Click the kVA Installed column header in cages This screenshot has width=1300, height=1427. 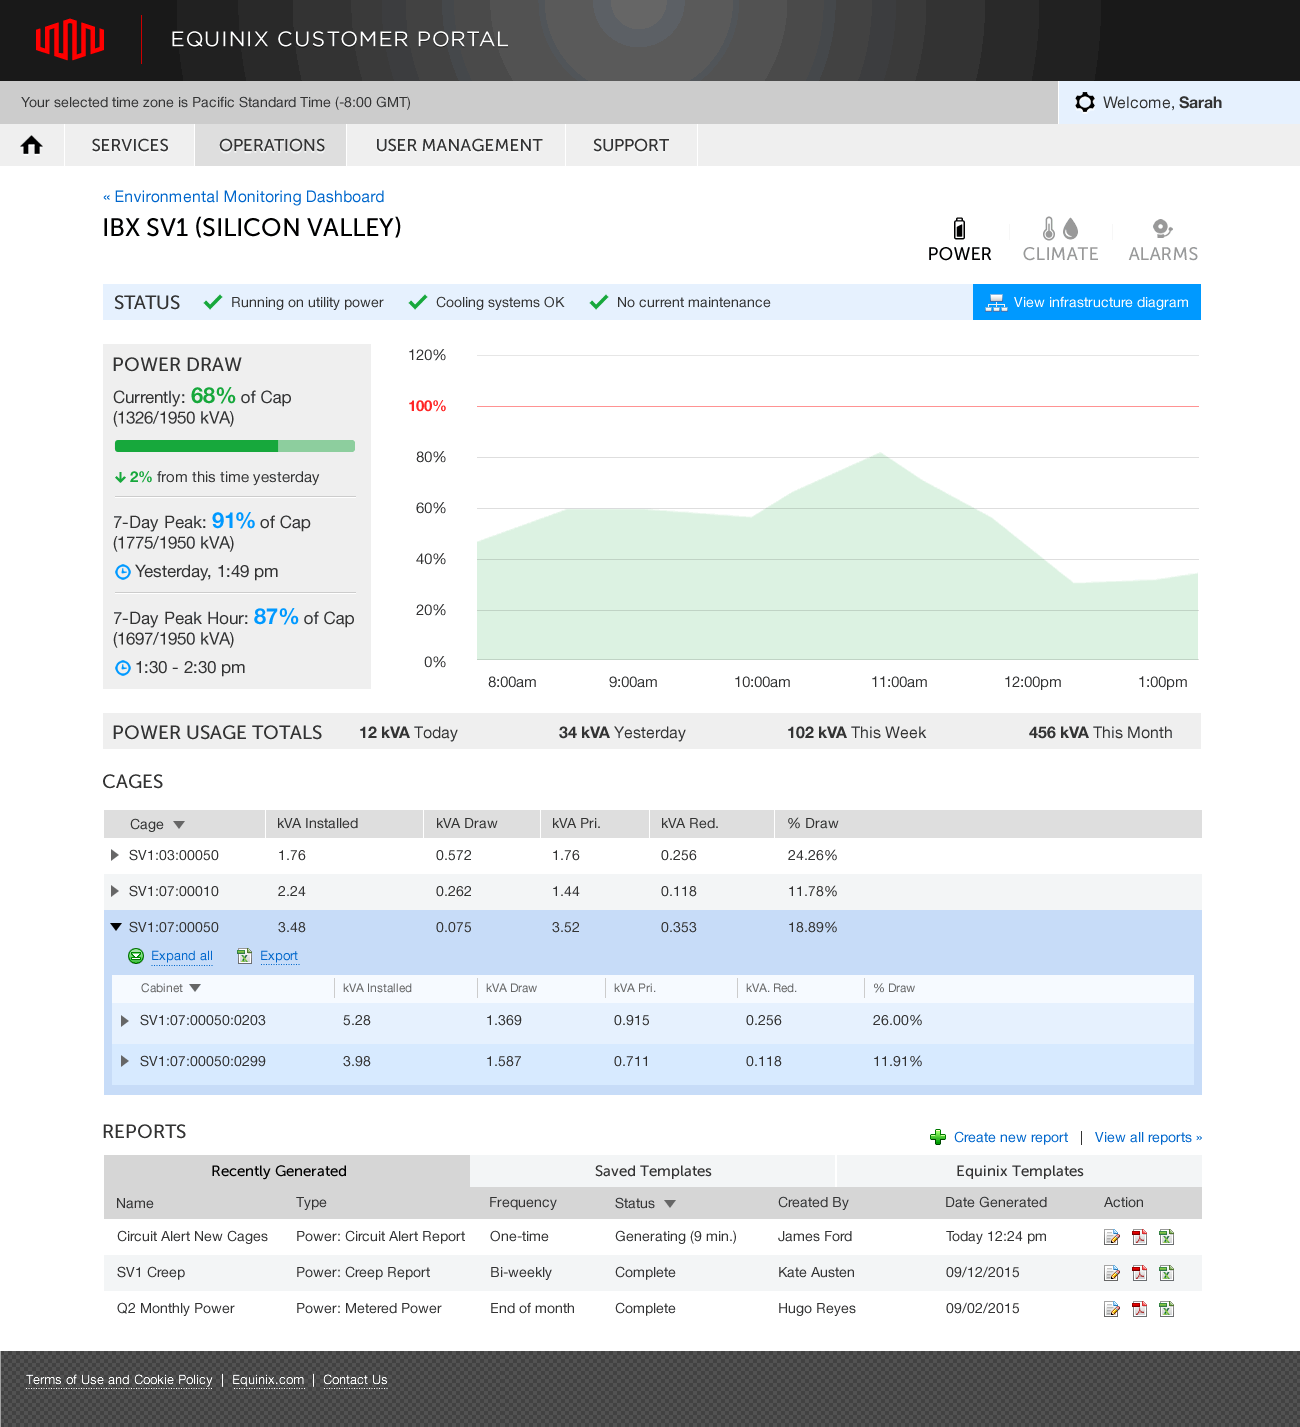click(318, 824)
